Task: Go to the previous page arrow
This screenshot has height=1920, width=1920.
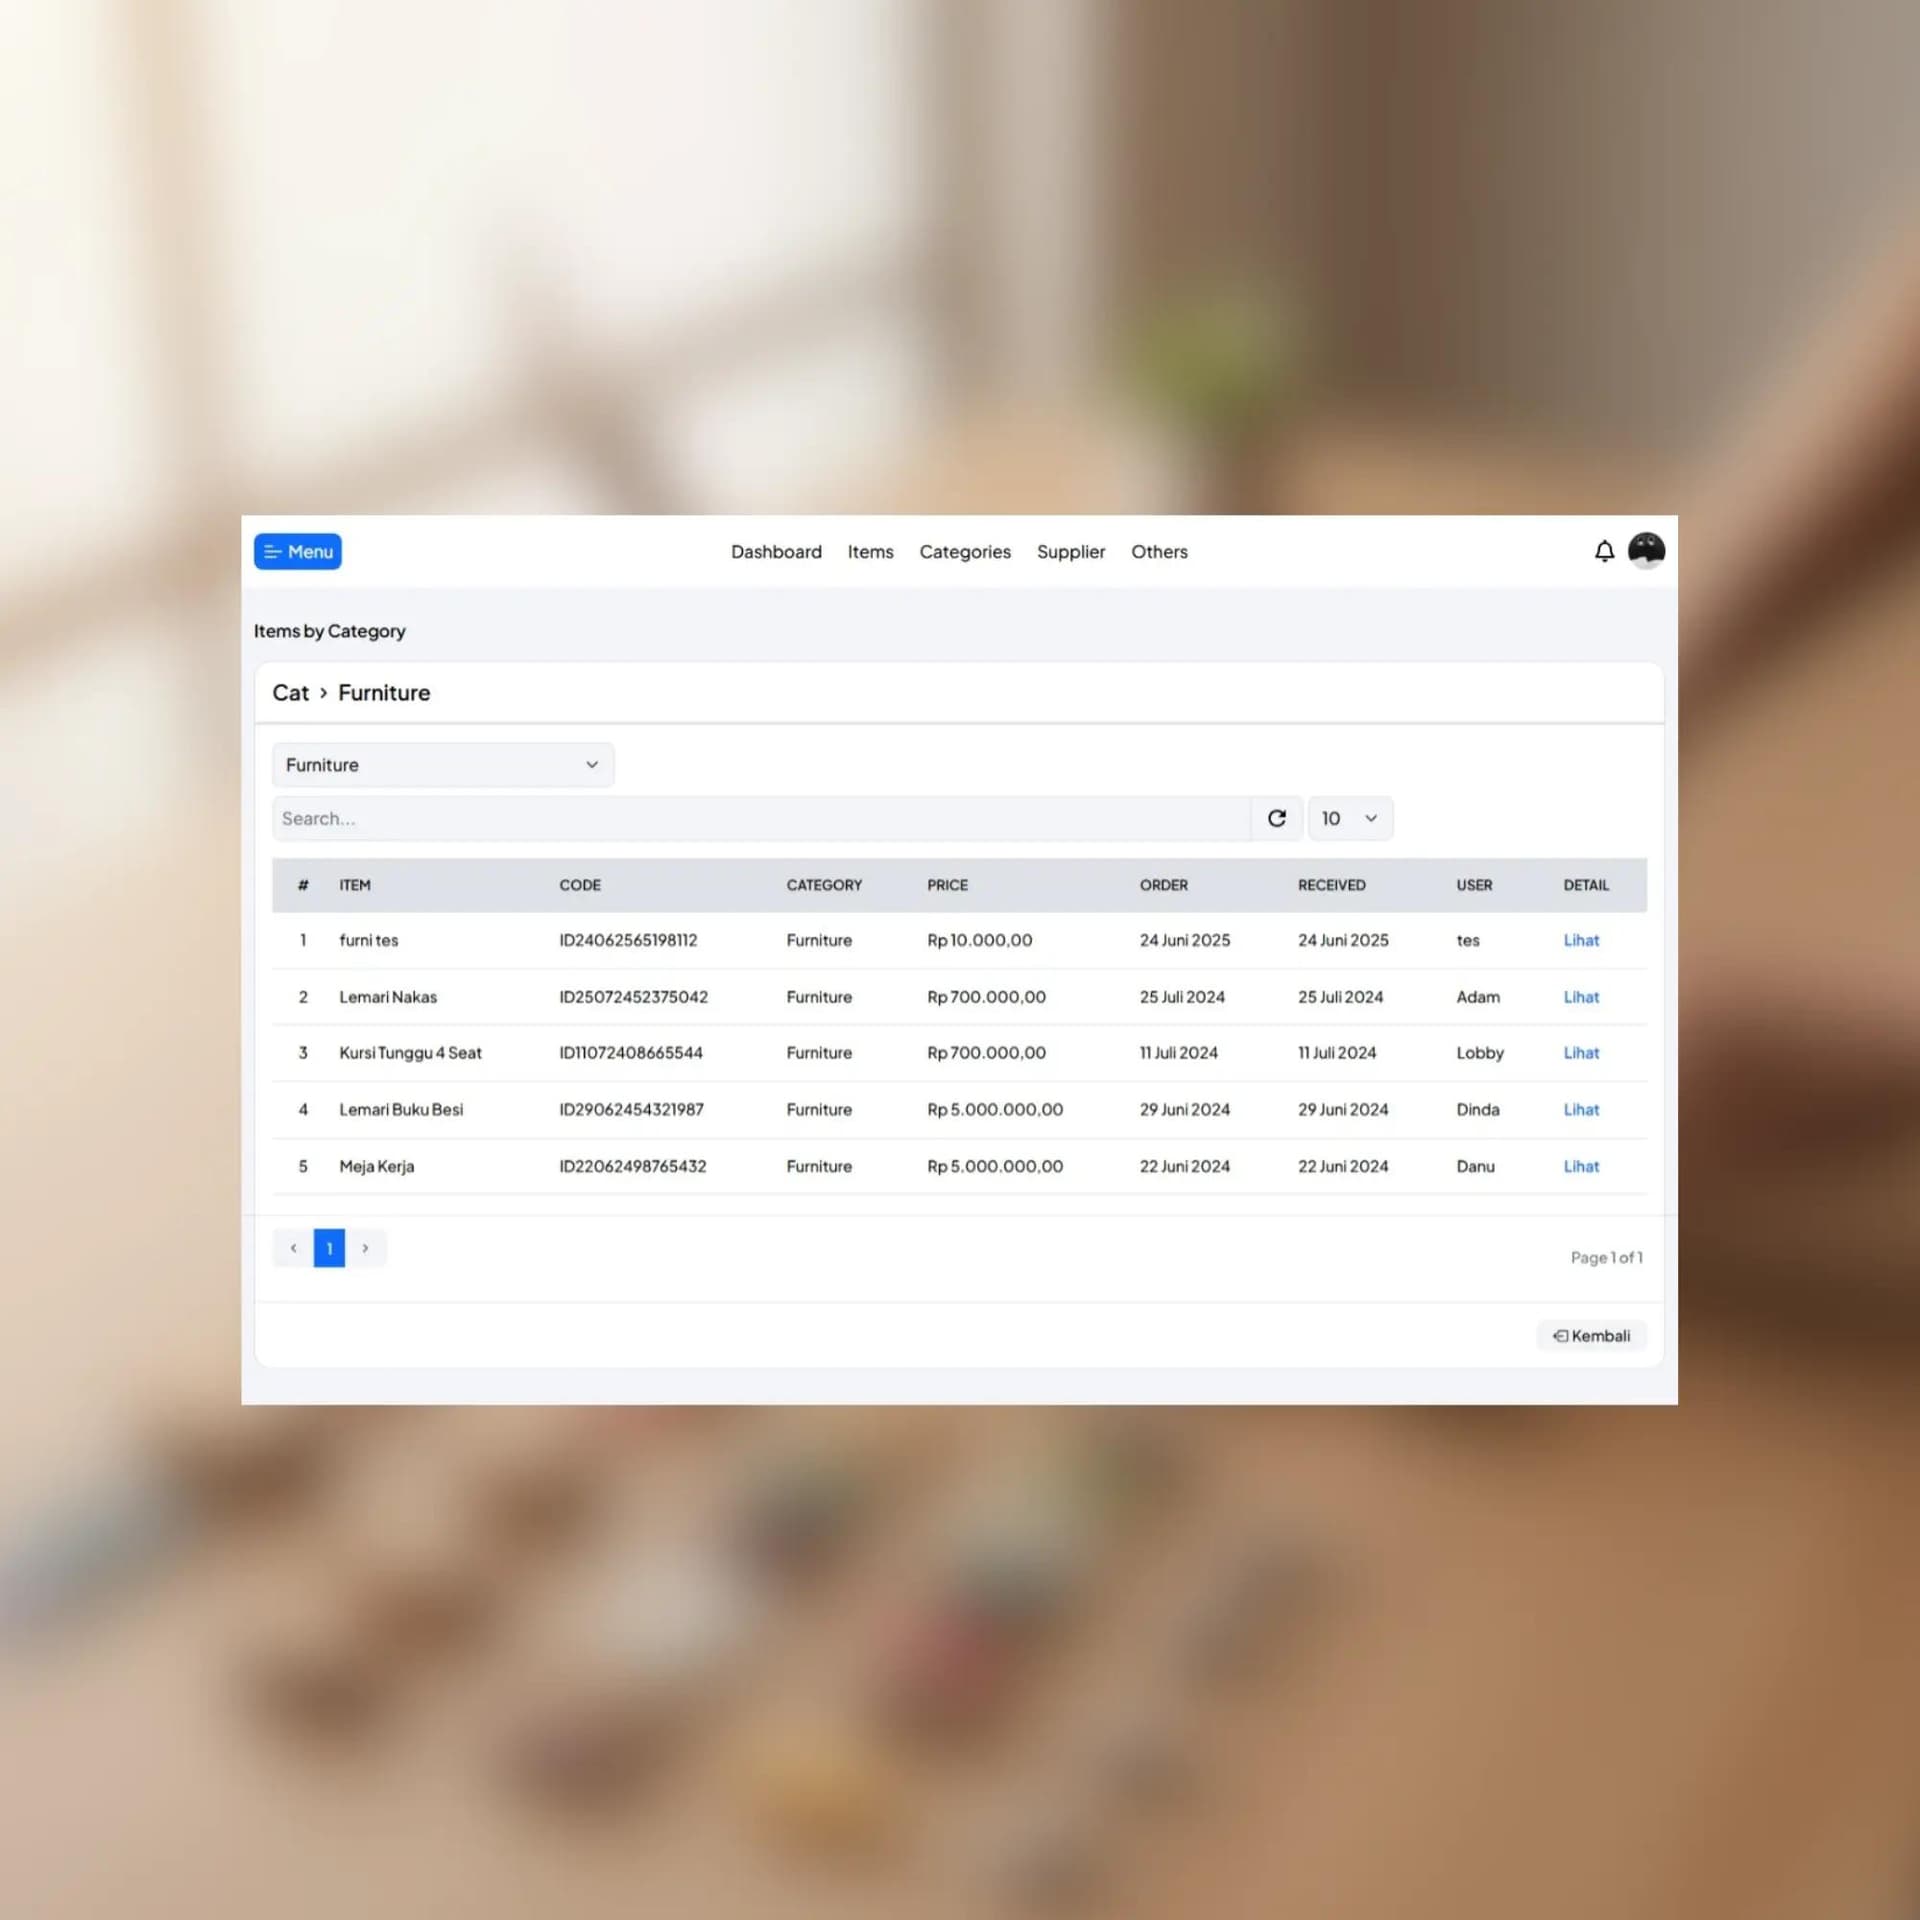Action: [293, 1248]
